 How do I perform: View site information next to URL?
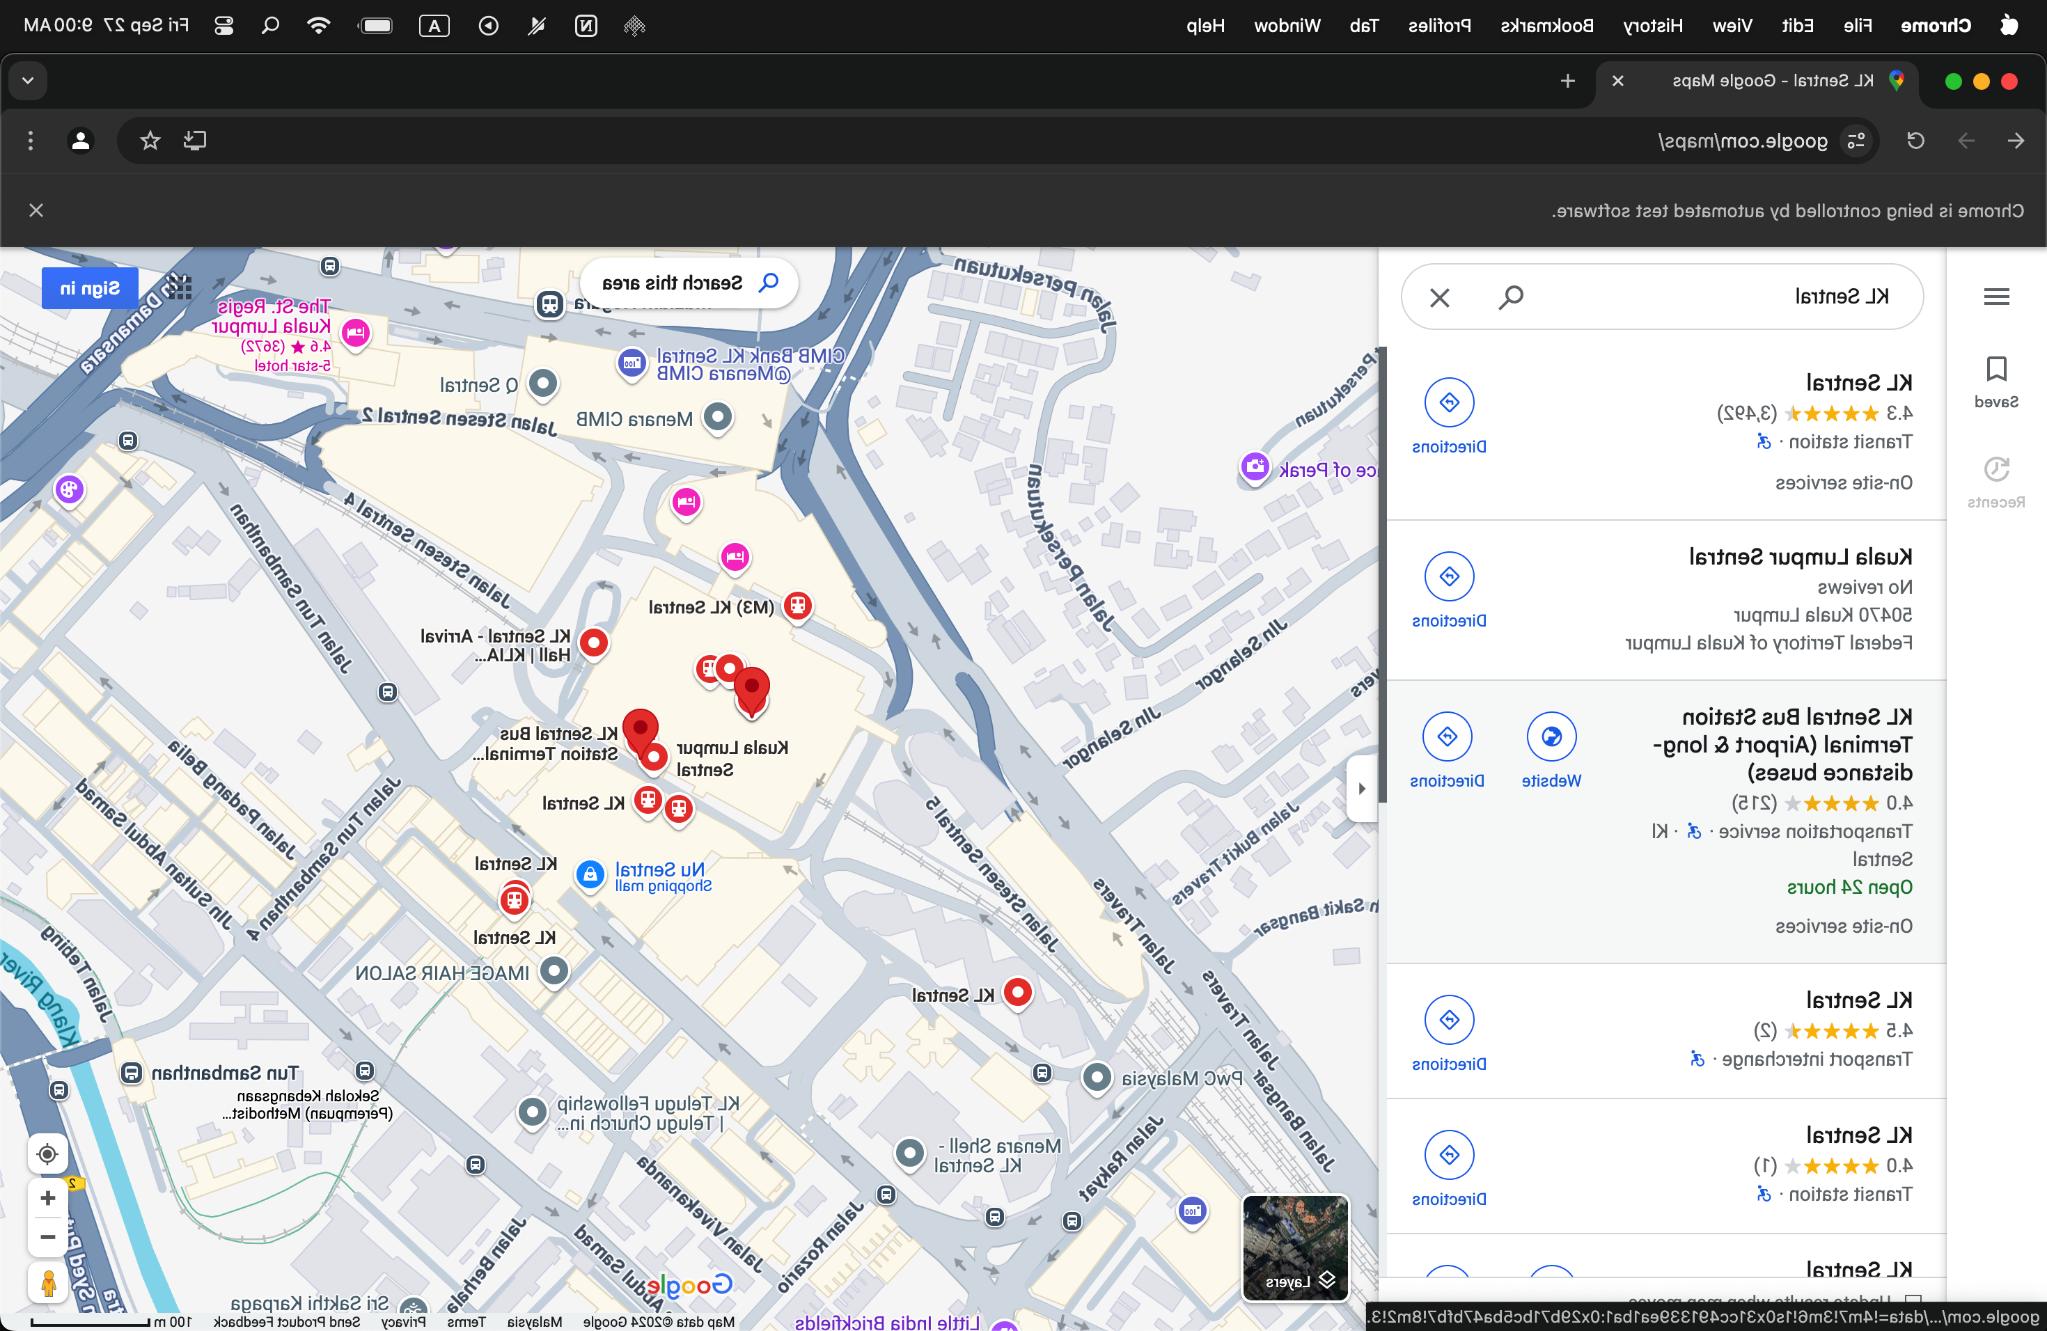pos(1856,141)
